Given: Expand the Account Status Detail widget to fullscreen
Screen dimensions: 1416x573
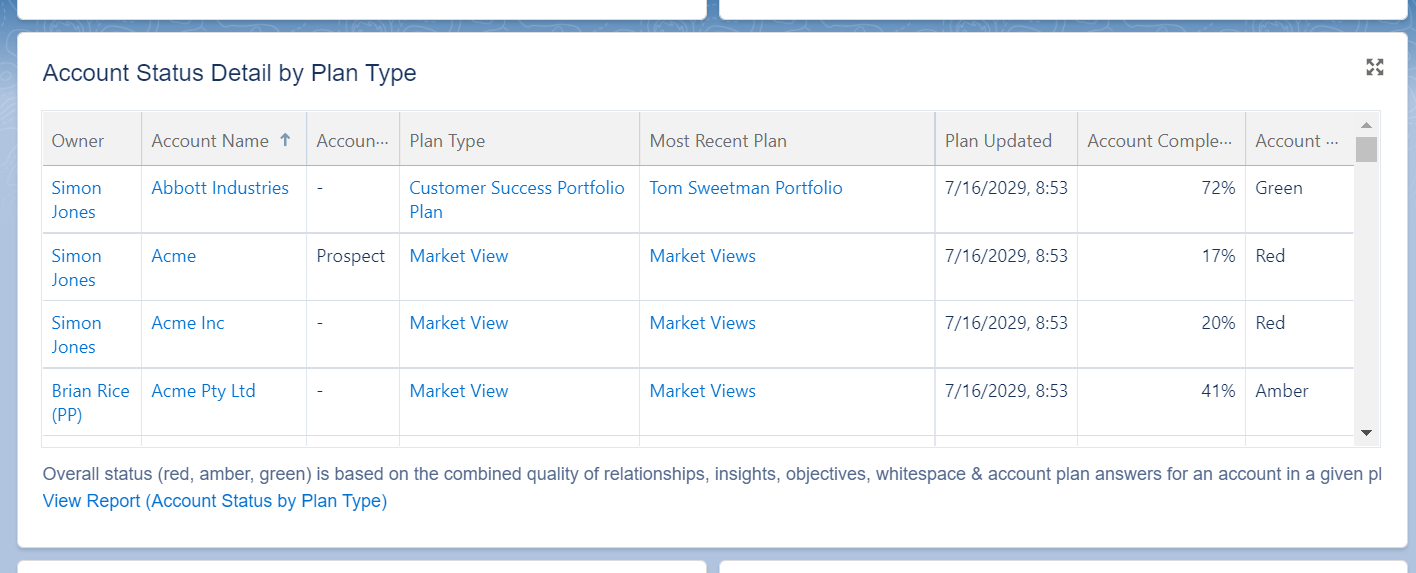Looking at the screenshot, I should coord(1375,67).
